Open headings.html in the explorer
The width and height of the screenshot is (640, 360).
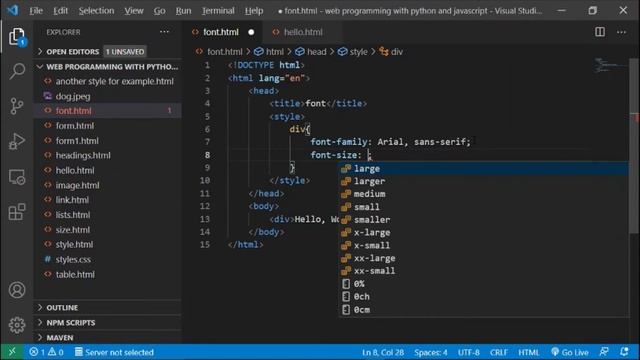108,156
